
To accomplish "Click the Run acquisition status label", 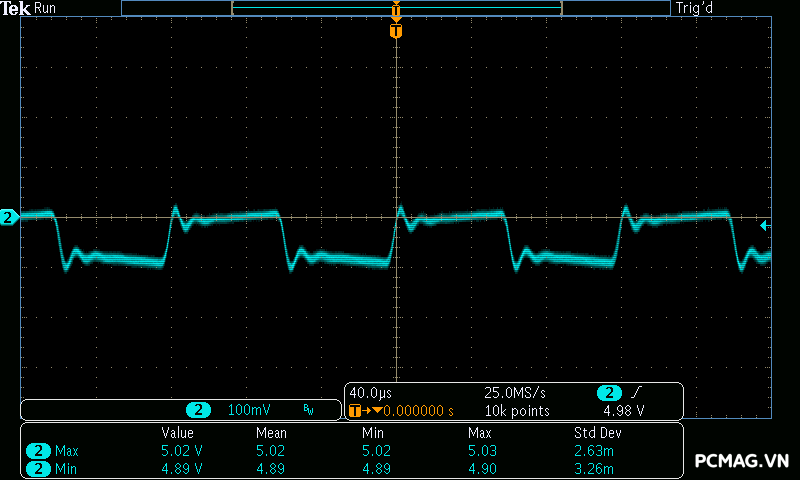I will (x=46, y=8).
